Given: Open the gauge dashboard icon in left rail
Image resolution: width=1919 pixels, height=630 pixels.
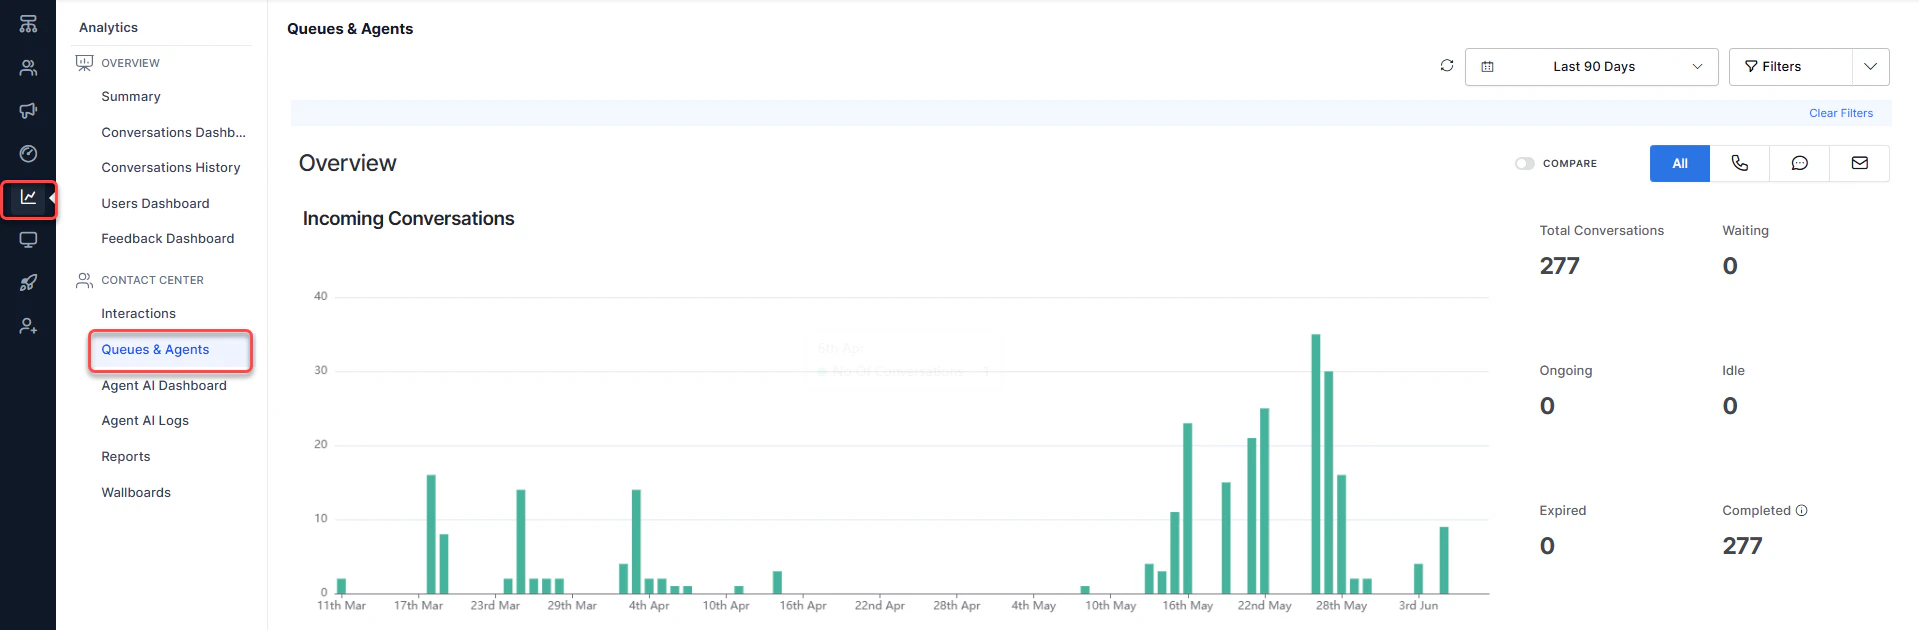Looking at the screenshot, I should click(x=28, y=153).
